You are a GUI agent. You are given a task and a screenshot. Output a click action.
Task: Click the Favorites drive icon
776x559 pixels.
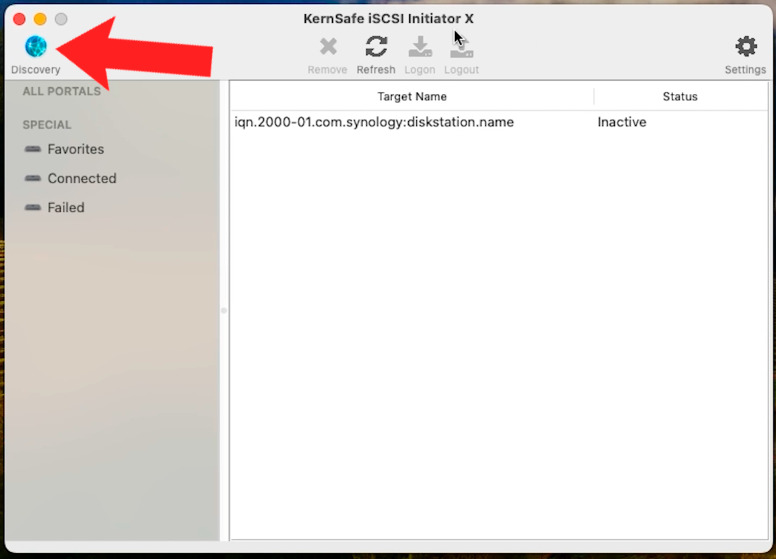33,149
